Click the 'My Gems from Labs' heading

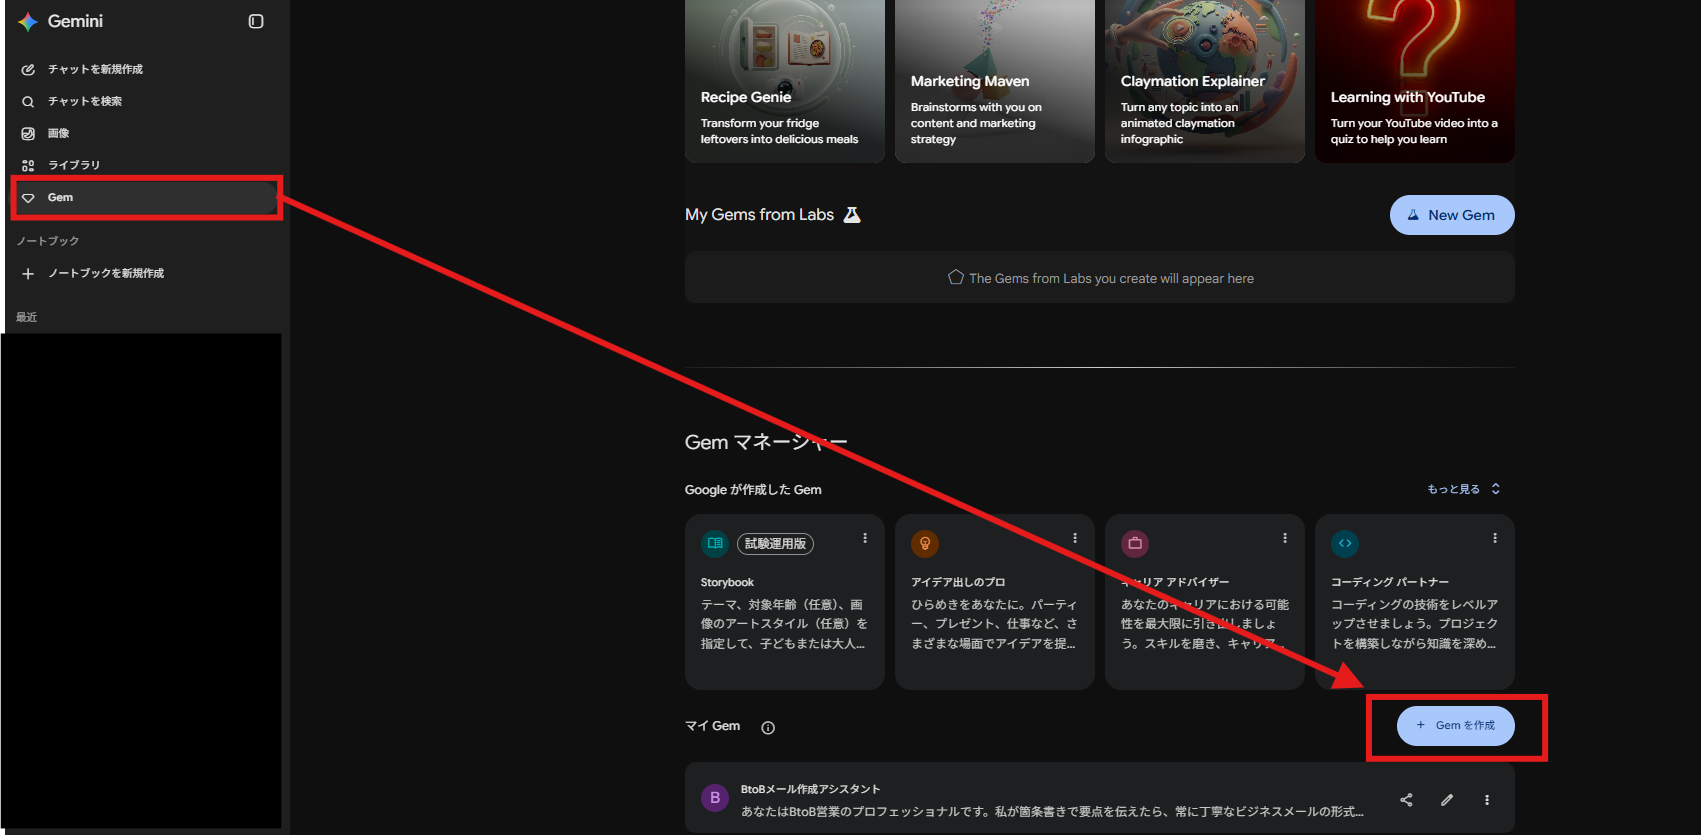pyautogui.click(x=759, y=214)
